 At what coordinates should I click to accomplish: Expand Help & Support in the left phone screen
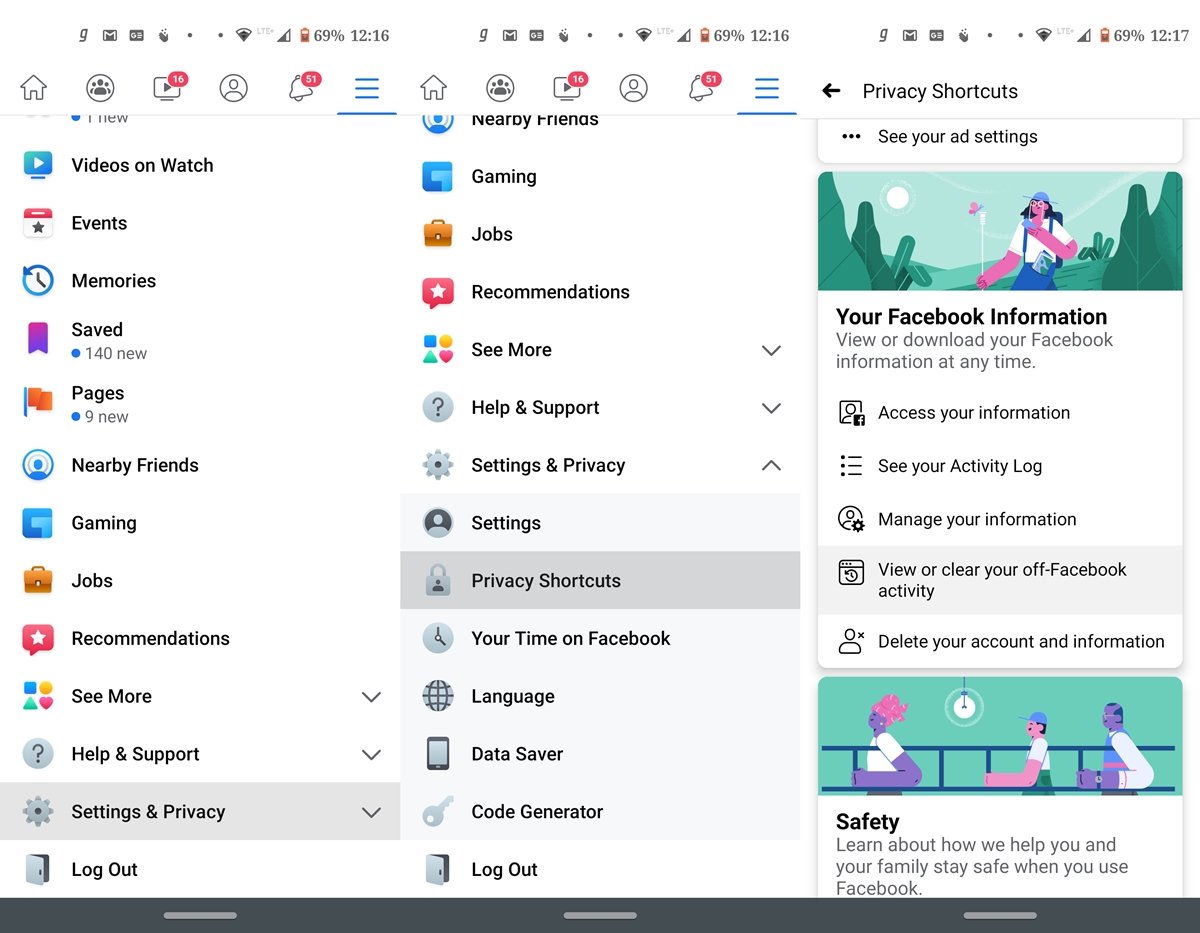pyautogui.click(x=200, y=754)
